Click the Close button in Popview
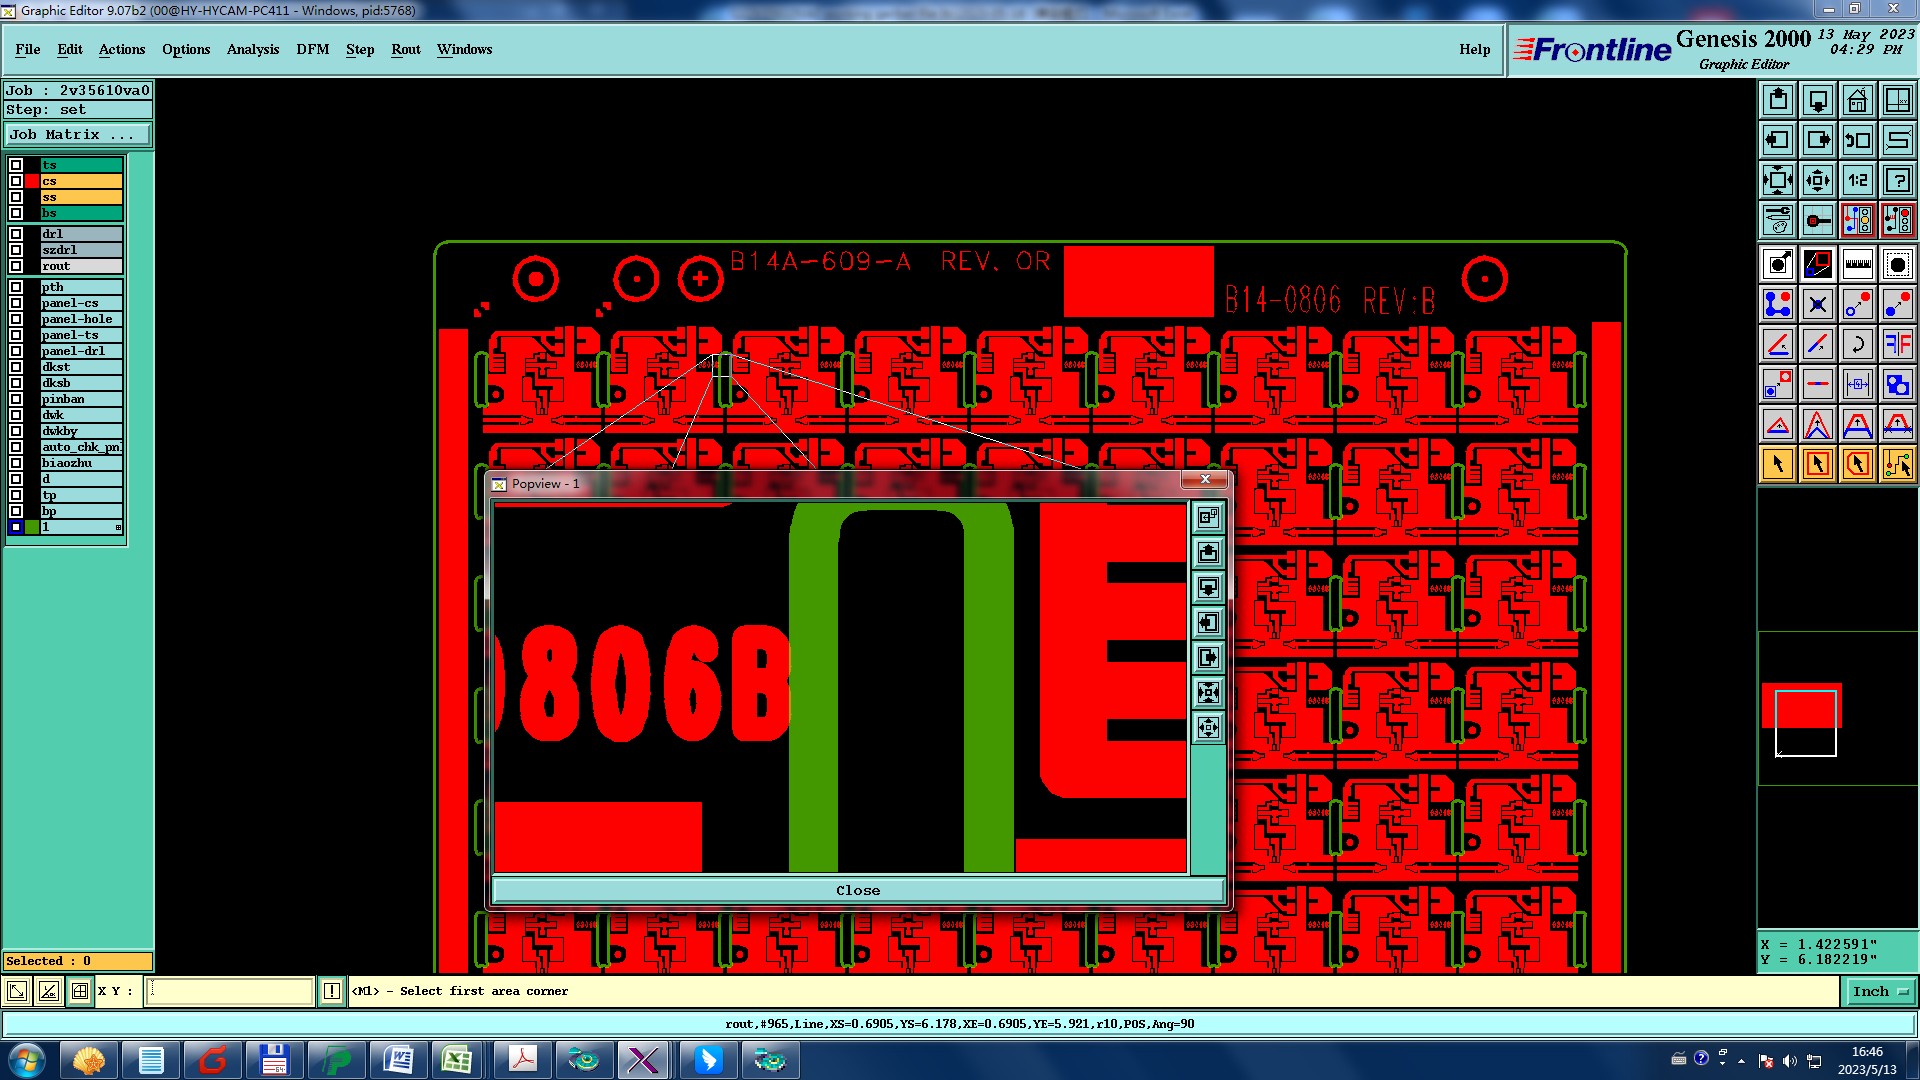 (857, 890)
